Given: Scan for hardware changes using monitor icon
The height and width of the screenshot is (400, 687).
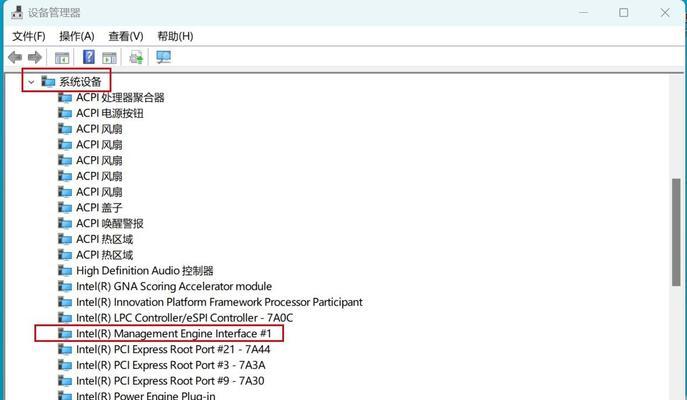Looking at the screenshot, I should pos(164,57).
